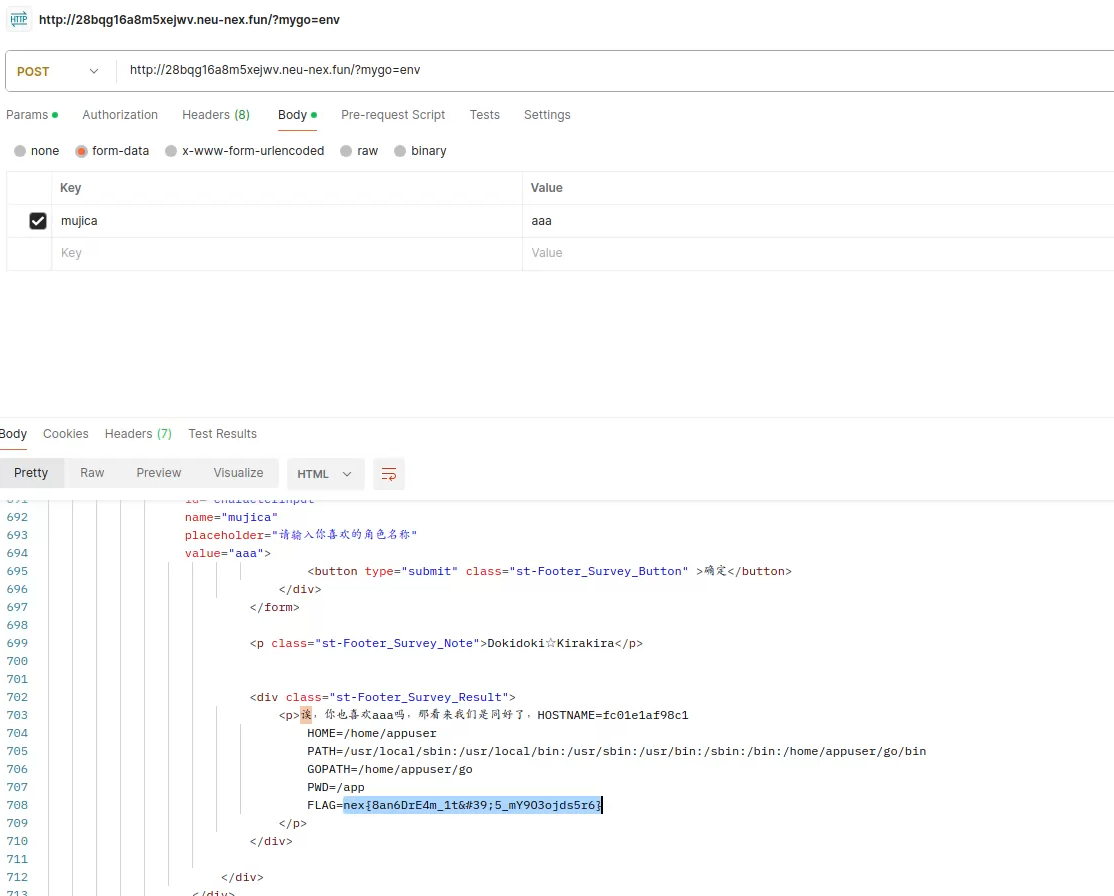
Task: Switch to Raw response view
Action: click(x=92, y=473)
